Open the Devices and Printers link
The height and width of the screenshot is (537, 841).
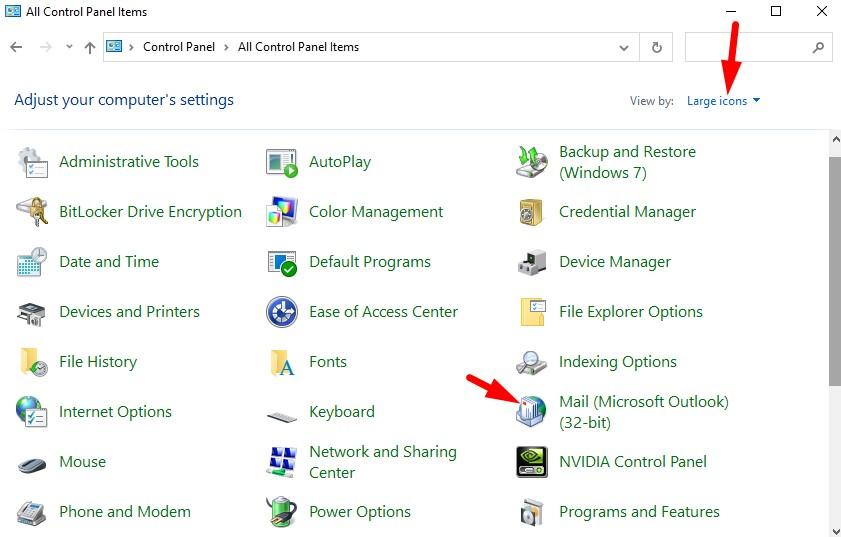click(129, 312)
